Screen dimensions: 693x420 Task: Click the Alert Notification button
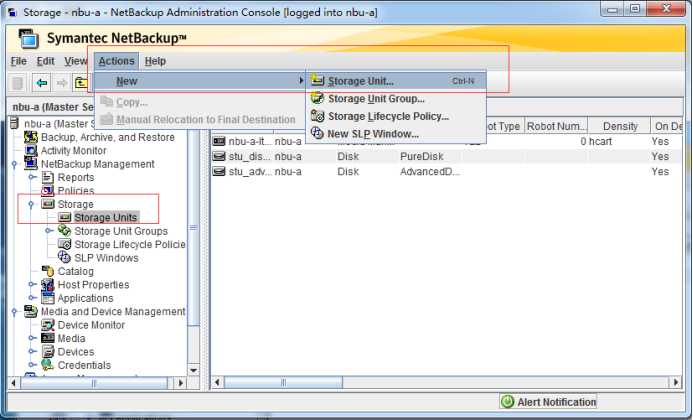(x=548, y=401)
